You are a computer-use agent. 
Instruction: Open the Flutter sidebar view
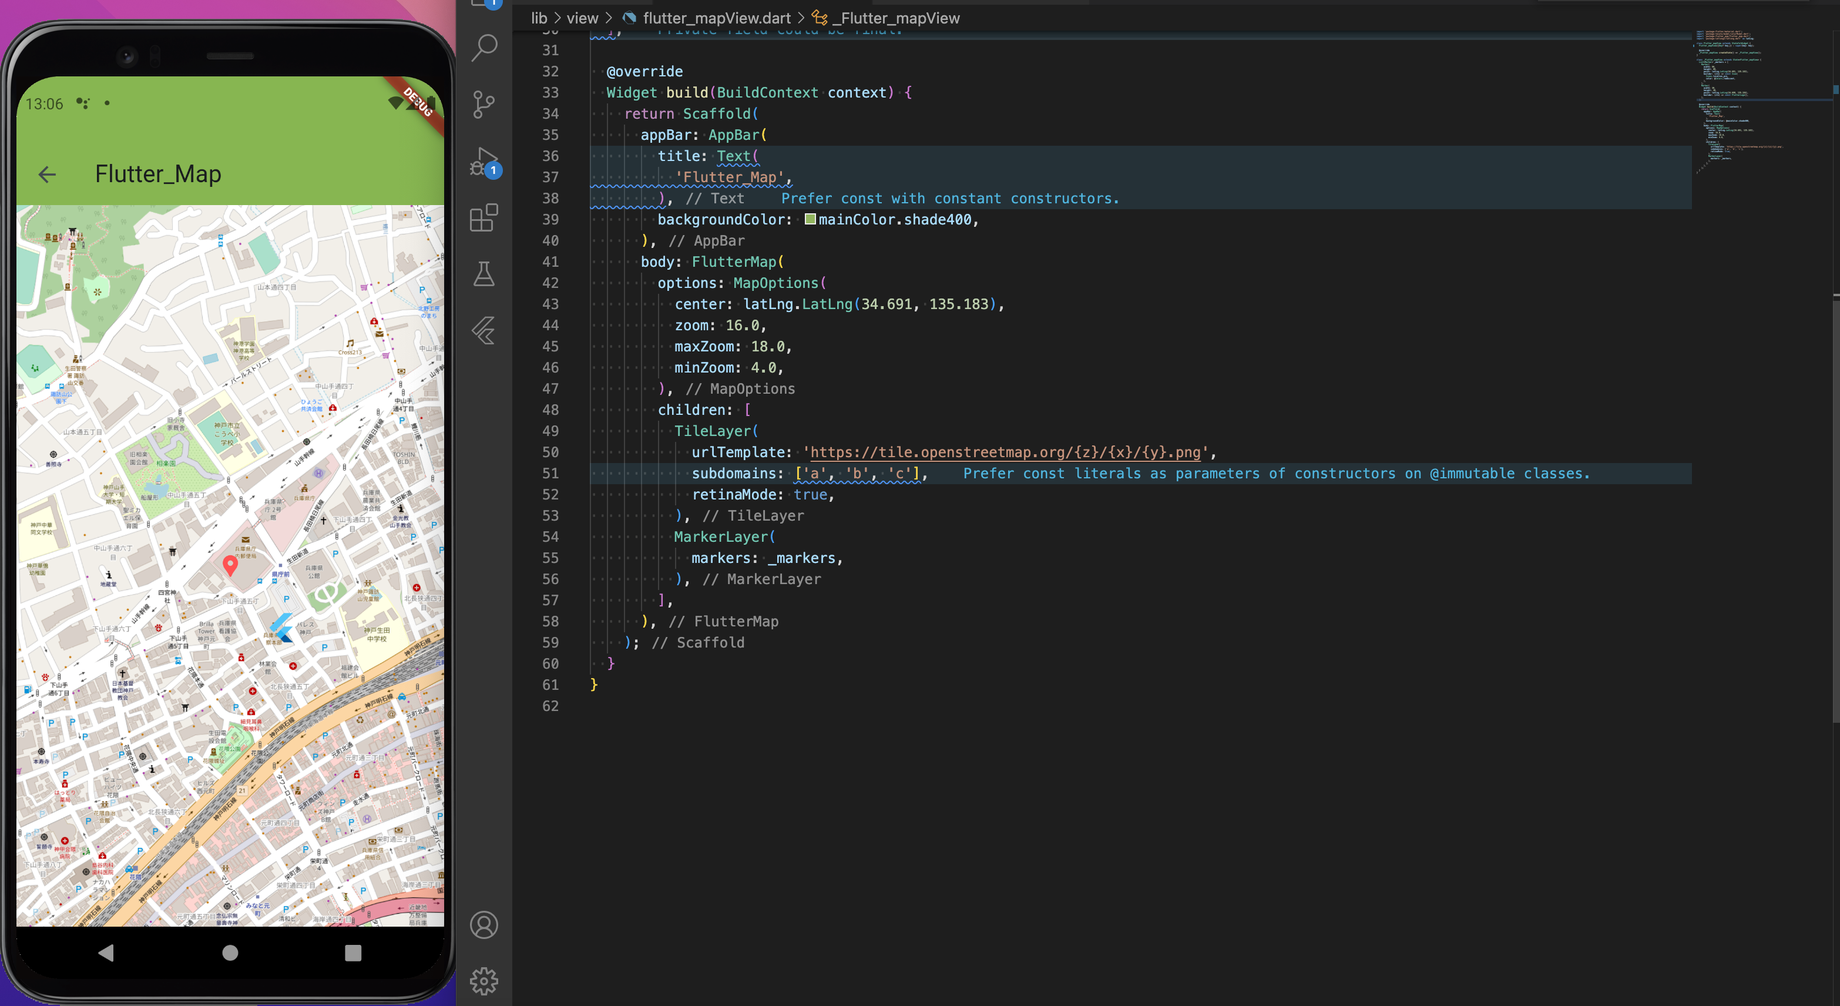(484, 330)
